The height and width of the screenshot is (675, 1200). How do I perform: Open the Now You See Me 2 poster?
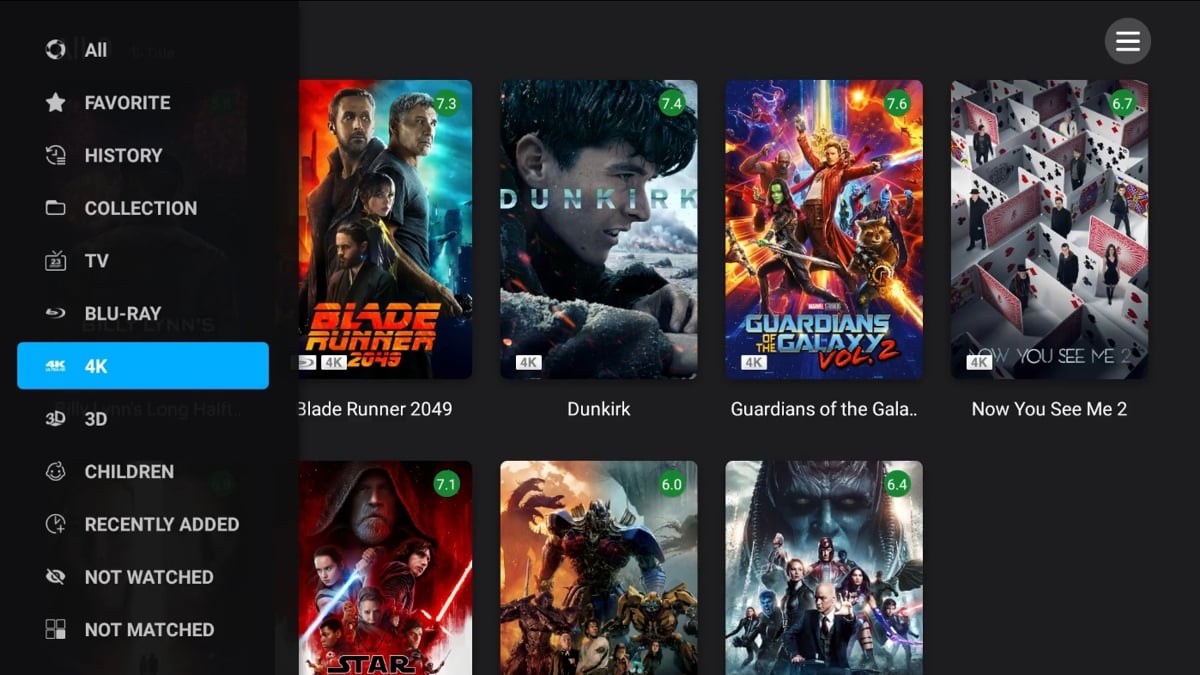(1049, 229)
